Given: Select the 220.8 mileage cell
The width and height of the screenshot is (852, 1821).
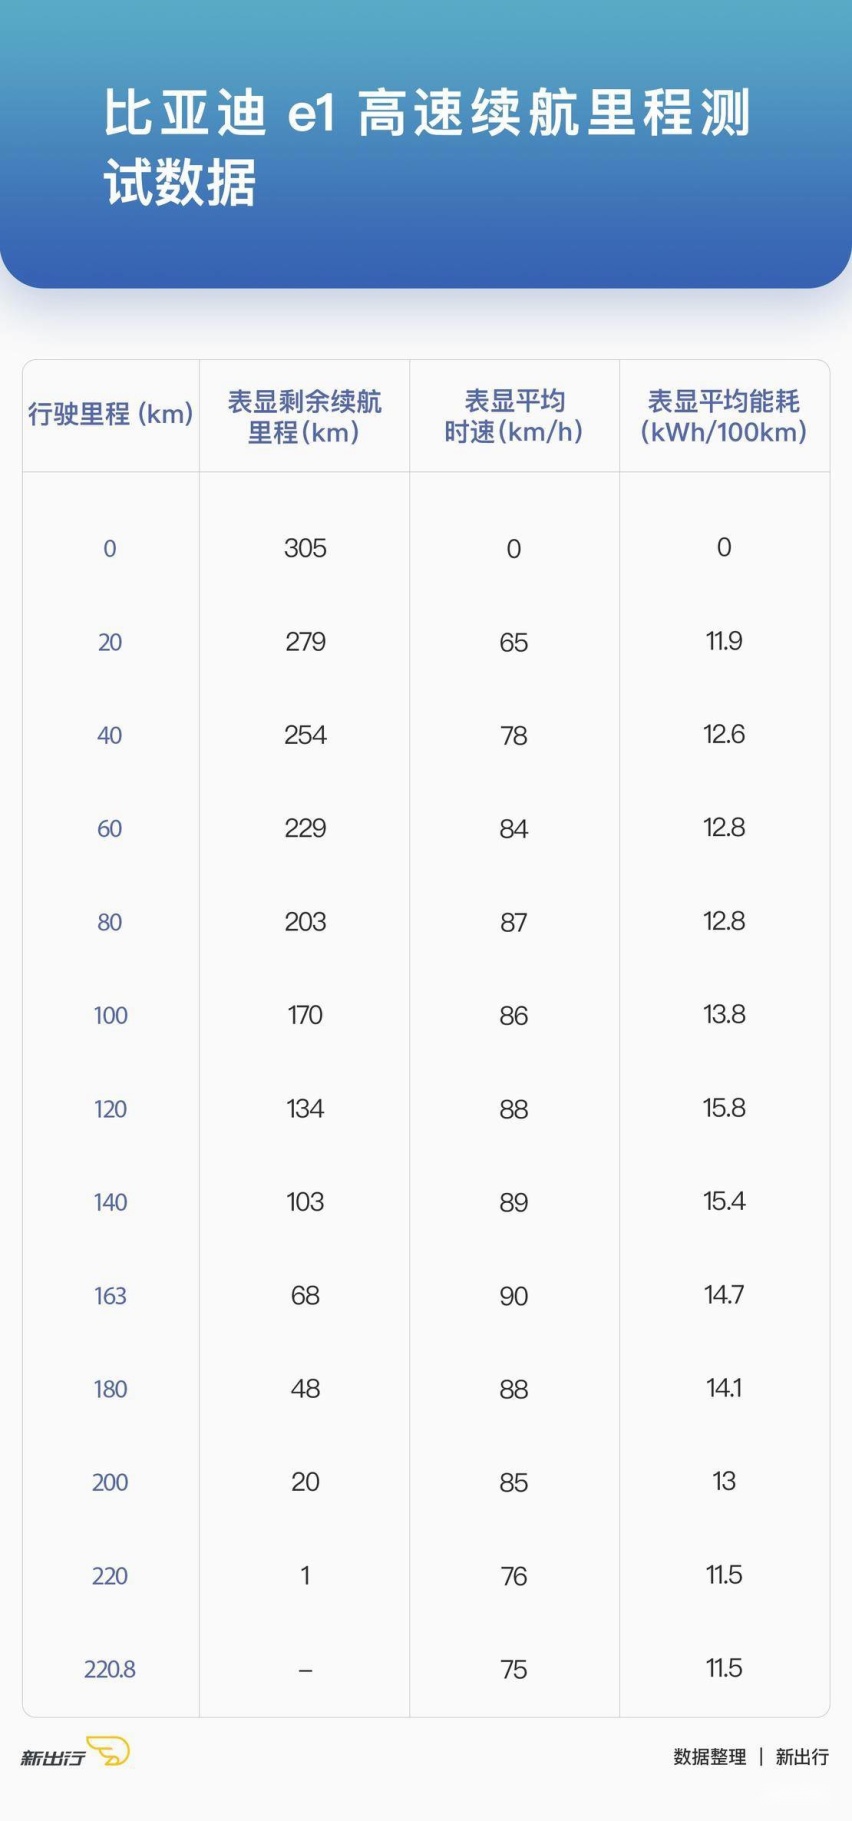Looking at the screenshot, I should [x=110, y=1669].
